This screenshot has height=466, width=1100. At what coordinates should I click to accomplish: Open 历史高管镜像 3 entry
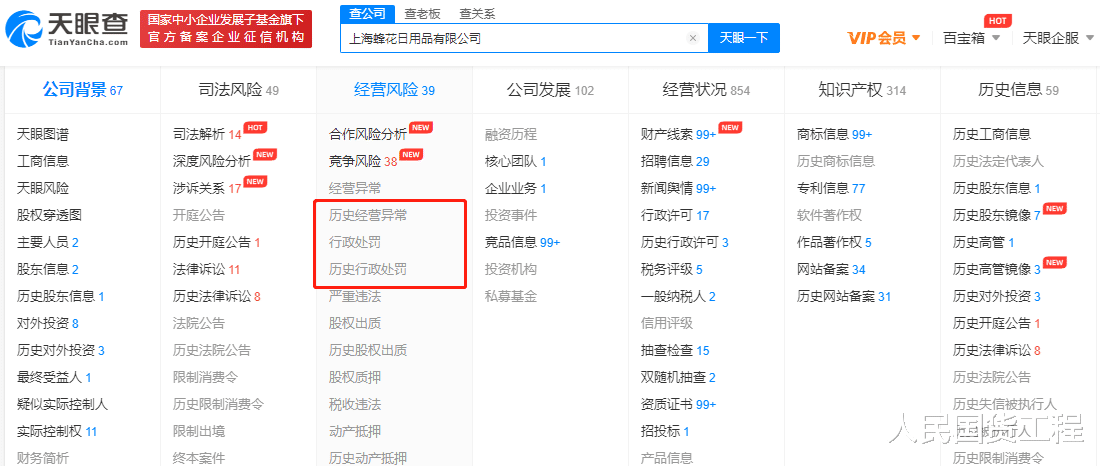(x=997, y=269)
